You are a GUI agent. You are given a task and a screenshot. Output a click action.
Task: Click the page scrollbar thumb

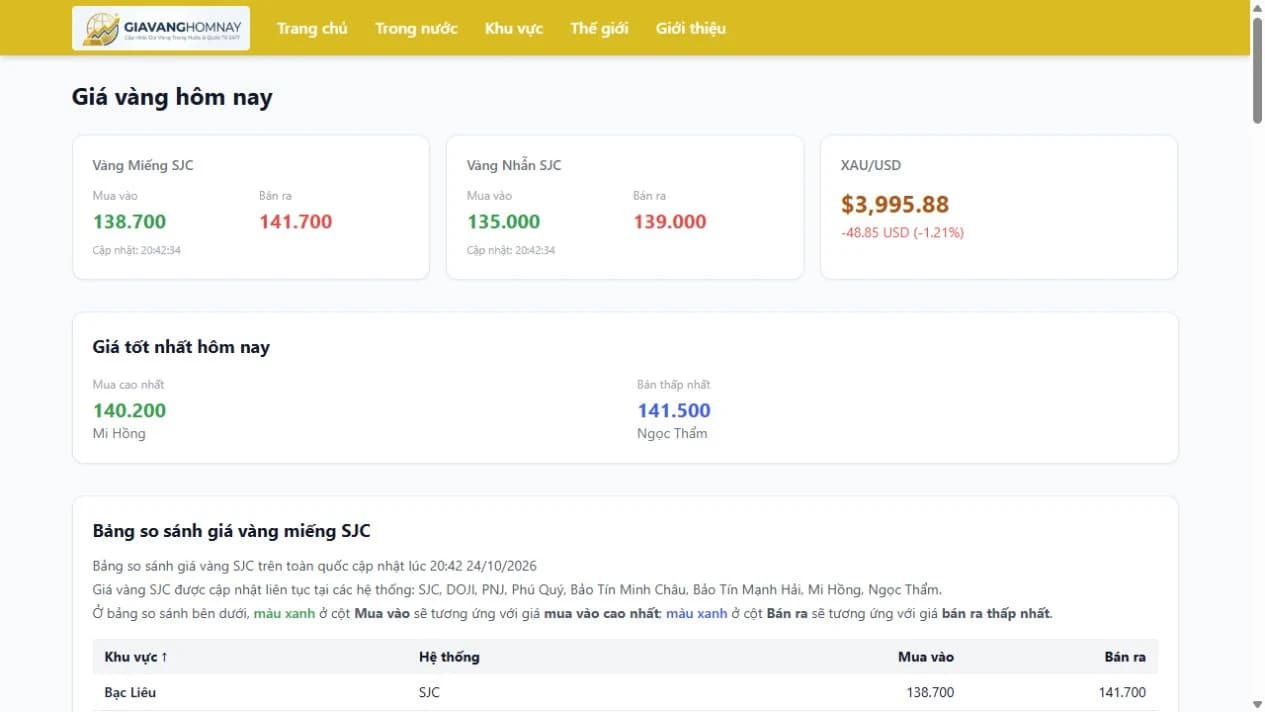pyautogui.click(x=1257, y=70)
